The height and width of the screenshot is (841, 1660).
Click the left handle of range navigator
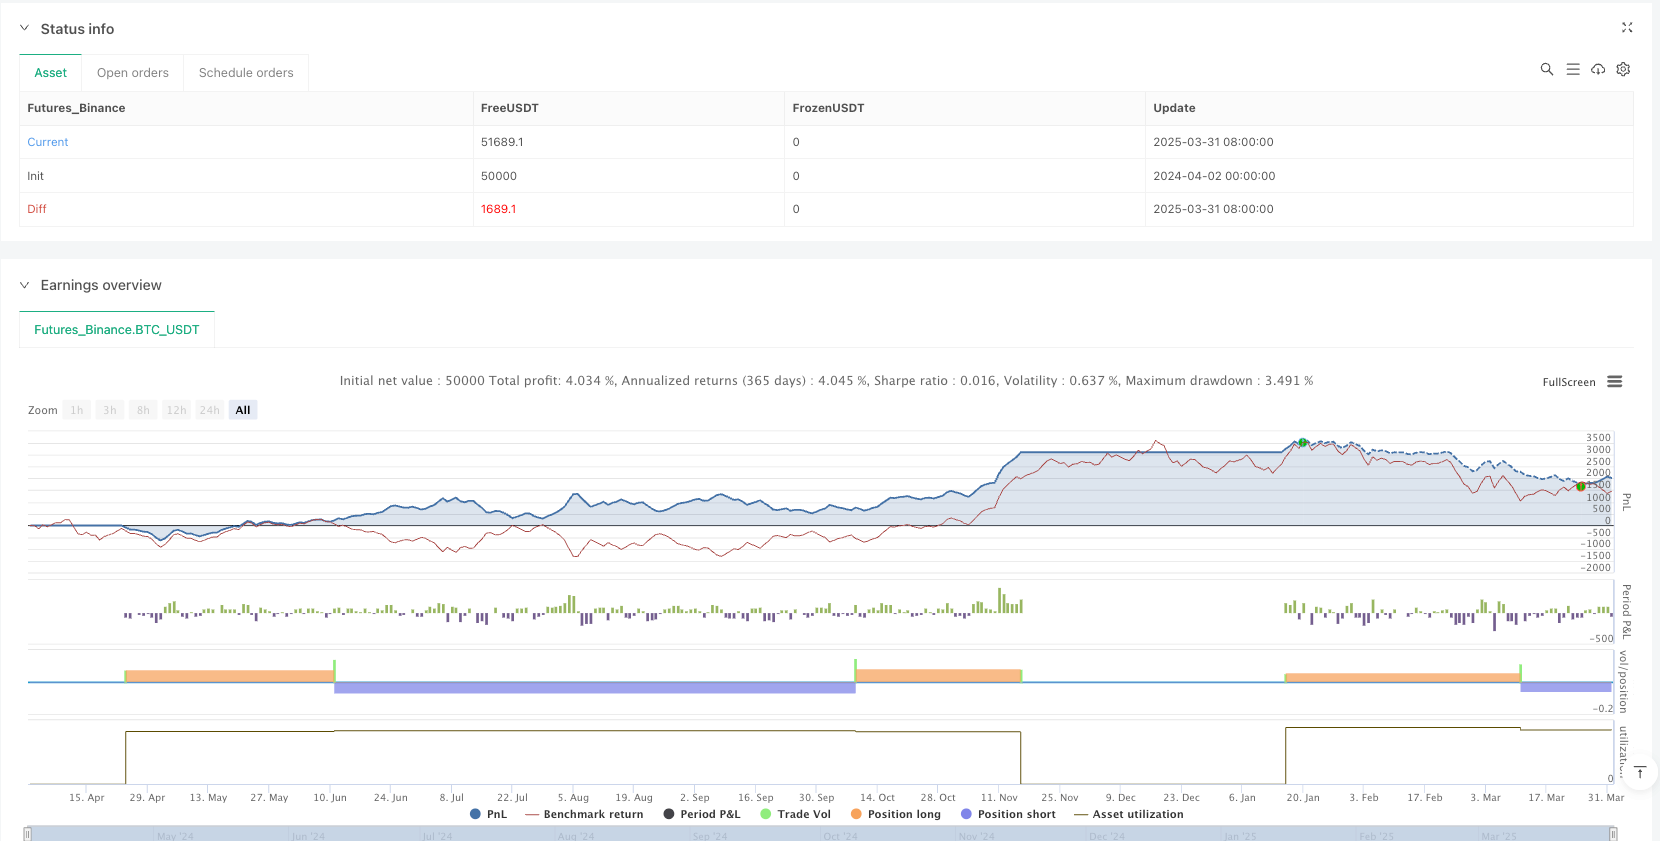(28, 834)
